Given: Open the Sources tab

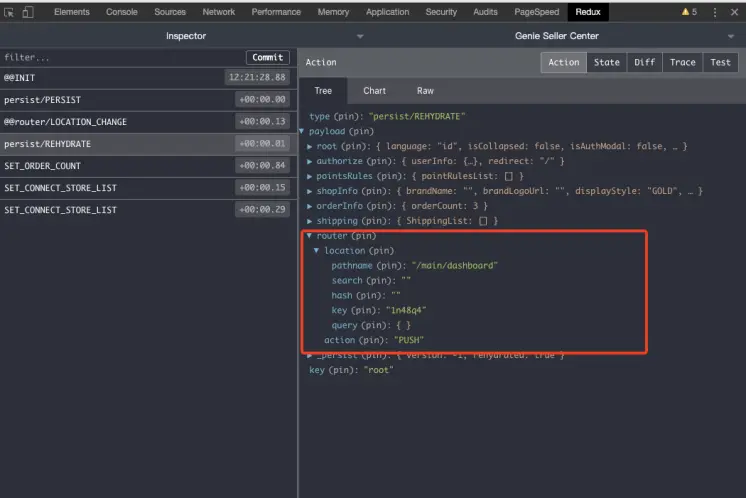Looking at the screenshot, I should pos(170,12).
